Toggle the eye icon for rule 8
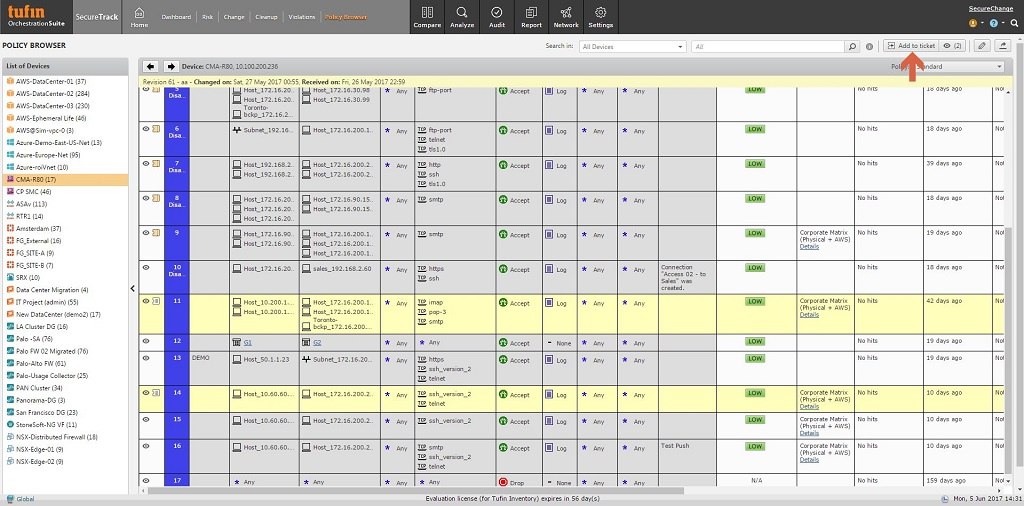The height and width of the screenshot is (506, 1024). click(146, 198)
